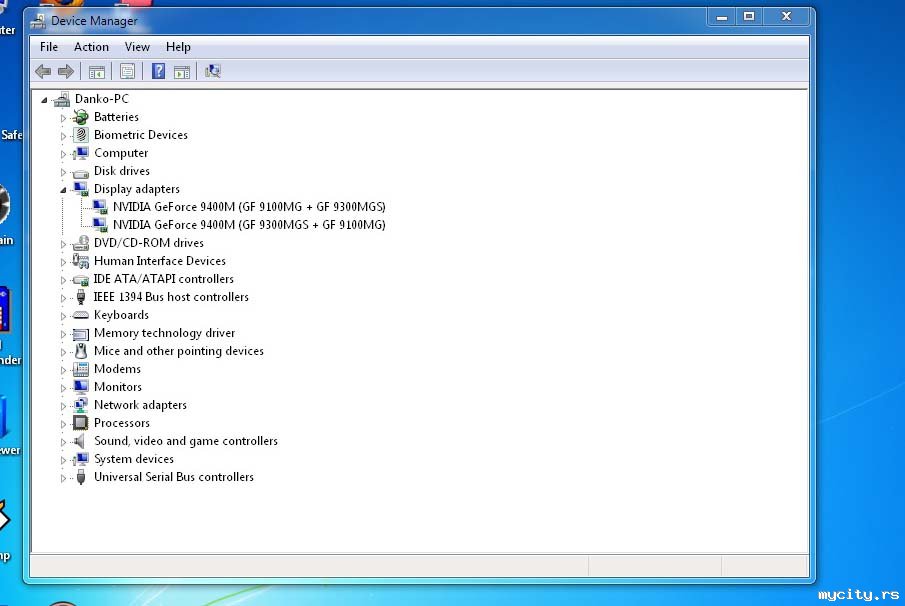Open the File menu
This screenshot has height=606, width=905.
click(48, 47)
